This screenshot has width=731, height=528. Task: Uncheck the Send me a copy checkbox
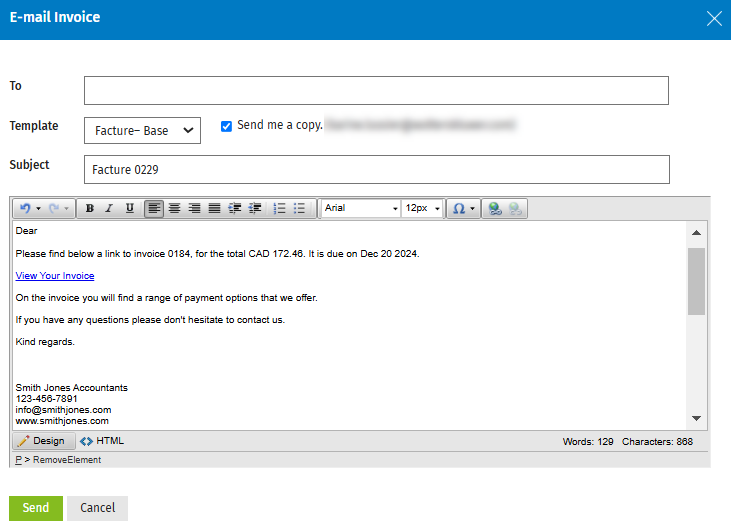coord(226,126)
